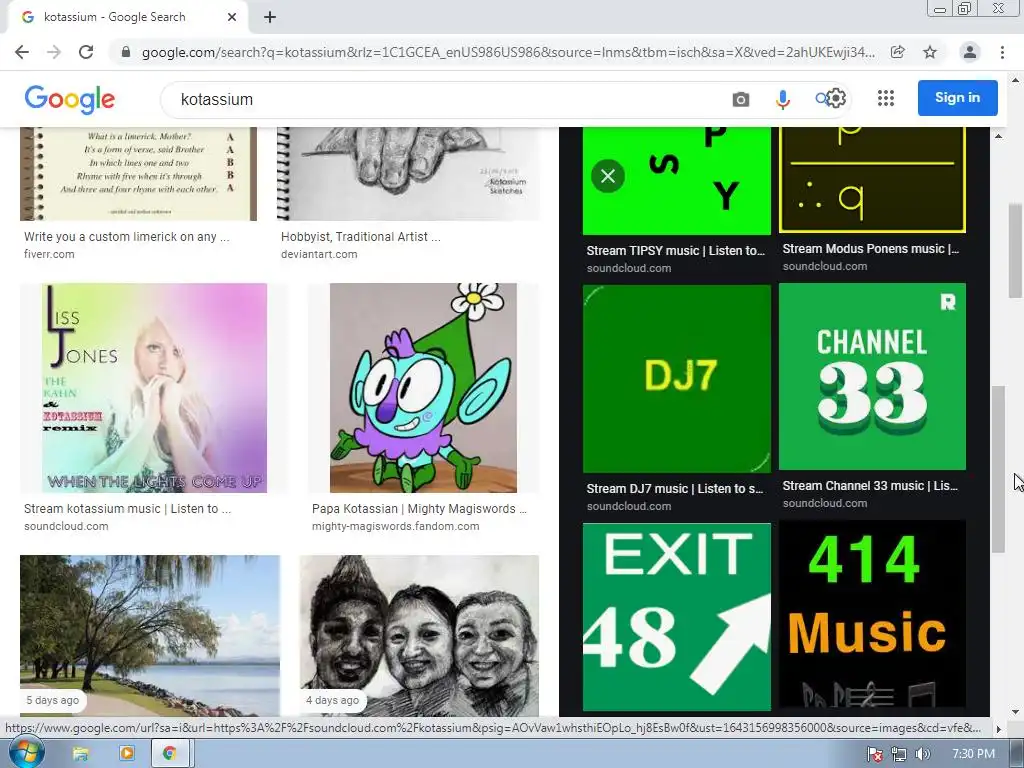Click the fiverr.com source text
This screenshot has height=768, width=1024.
(x=49, y=254)
